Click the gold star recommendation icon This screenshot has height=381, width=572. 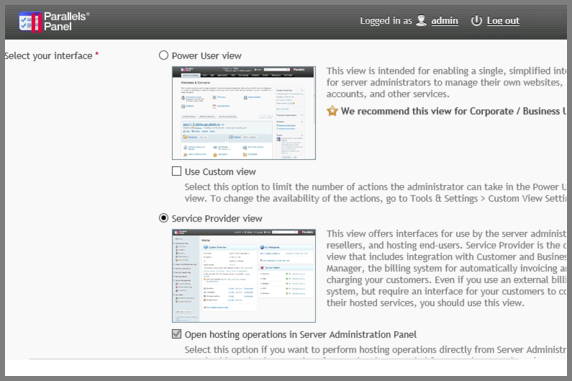pos(332,111)
